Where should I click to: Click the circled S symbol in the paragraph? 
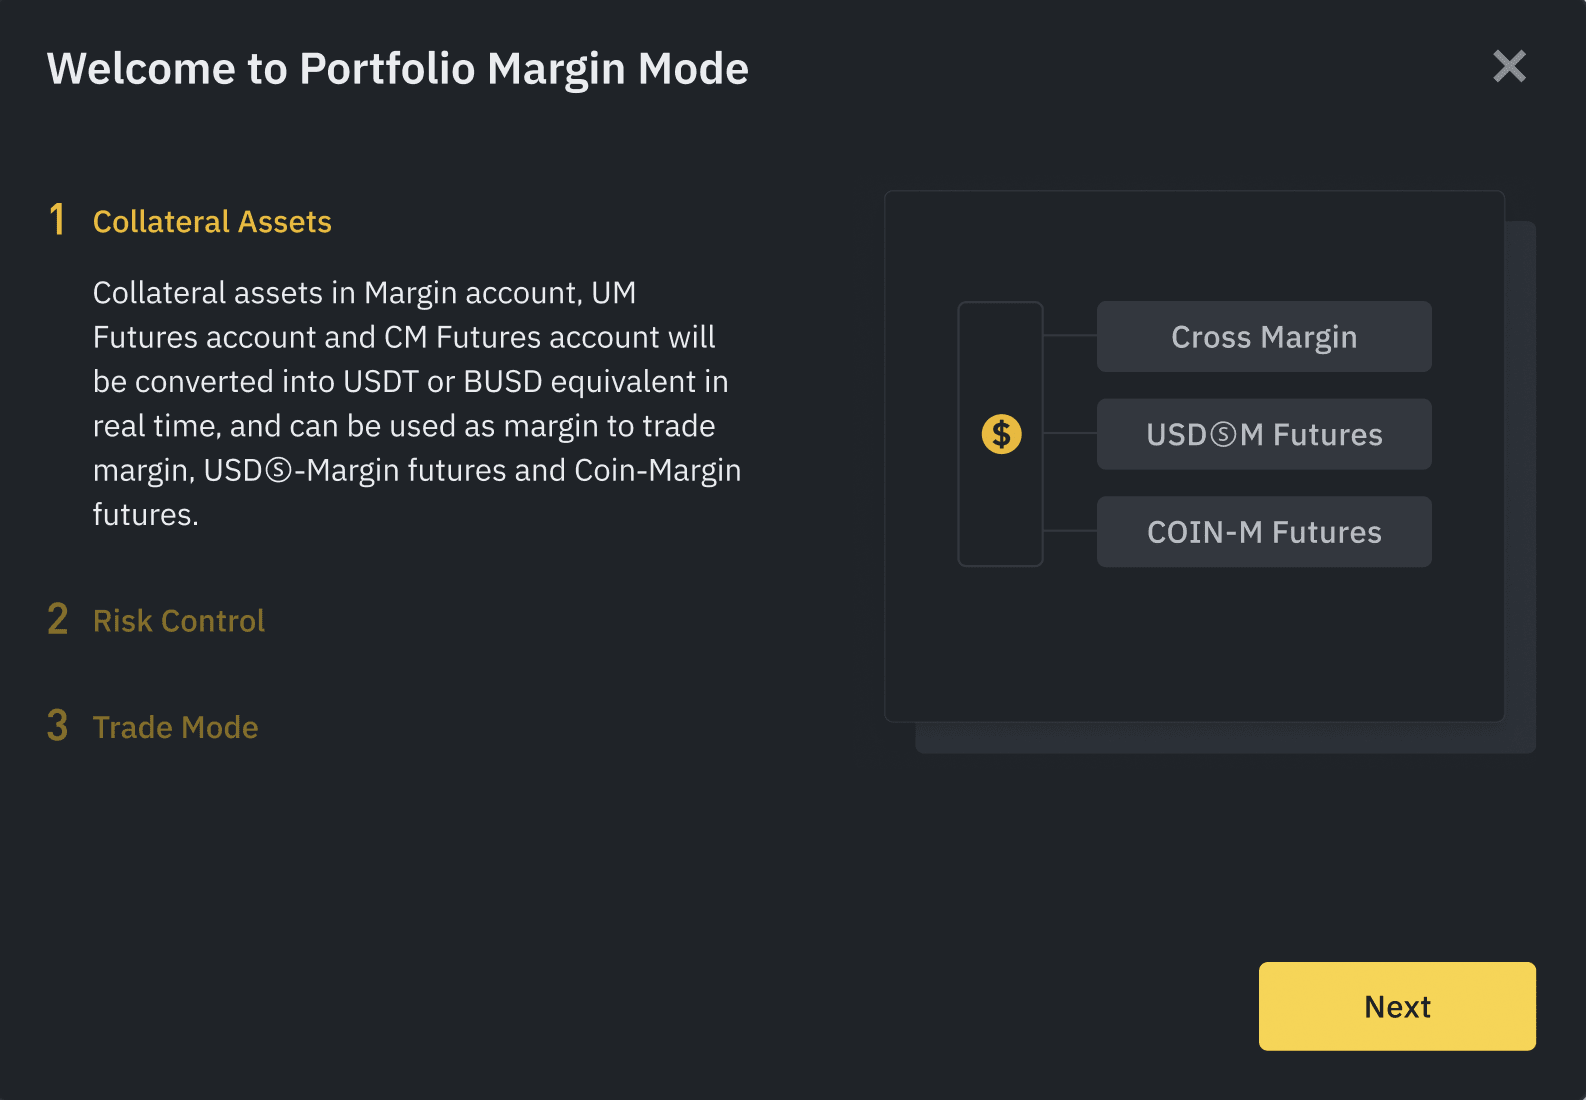[278, 471]
